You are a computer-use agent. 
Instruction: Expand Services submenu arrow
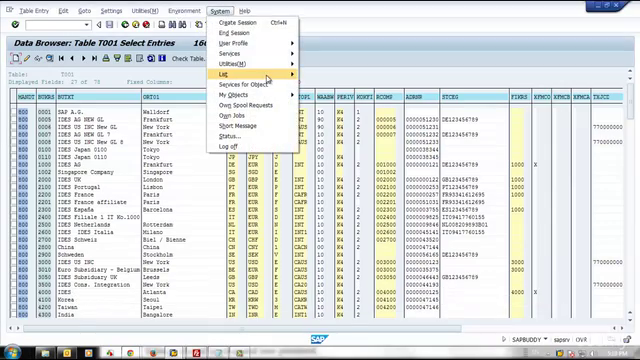(x=292, y=53)
